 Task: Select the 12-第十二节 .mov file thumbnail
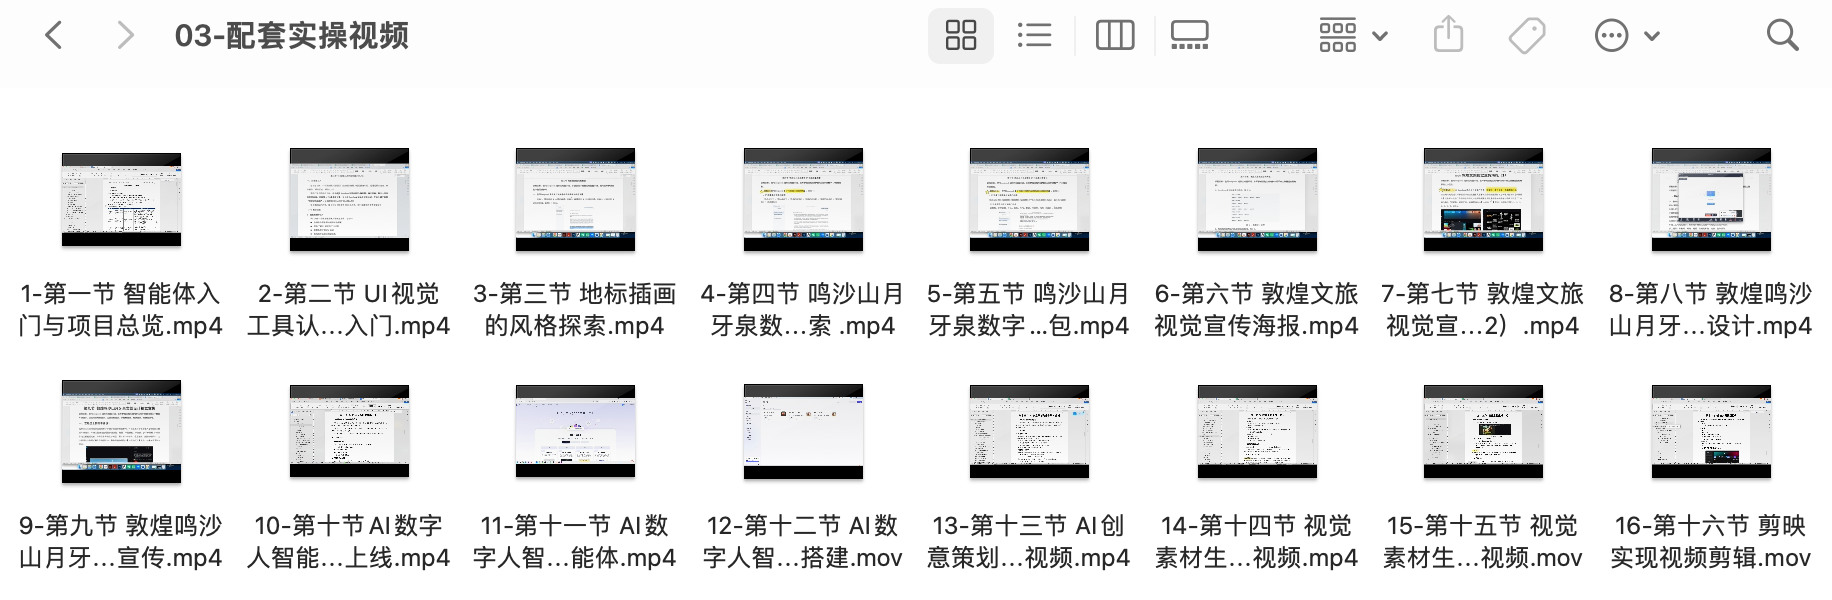tap(803, 432)
